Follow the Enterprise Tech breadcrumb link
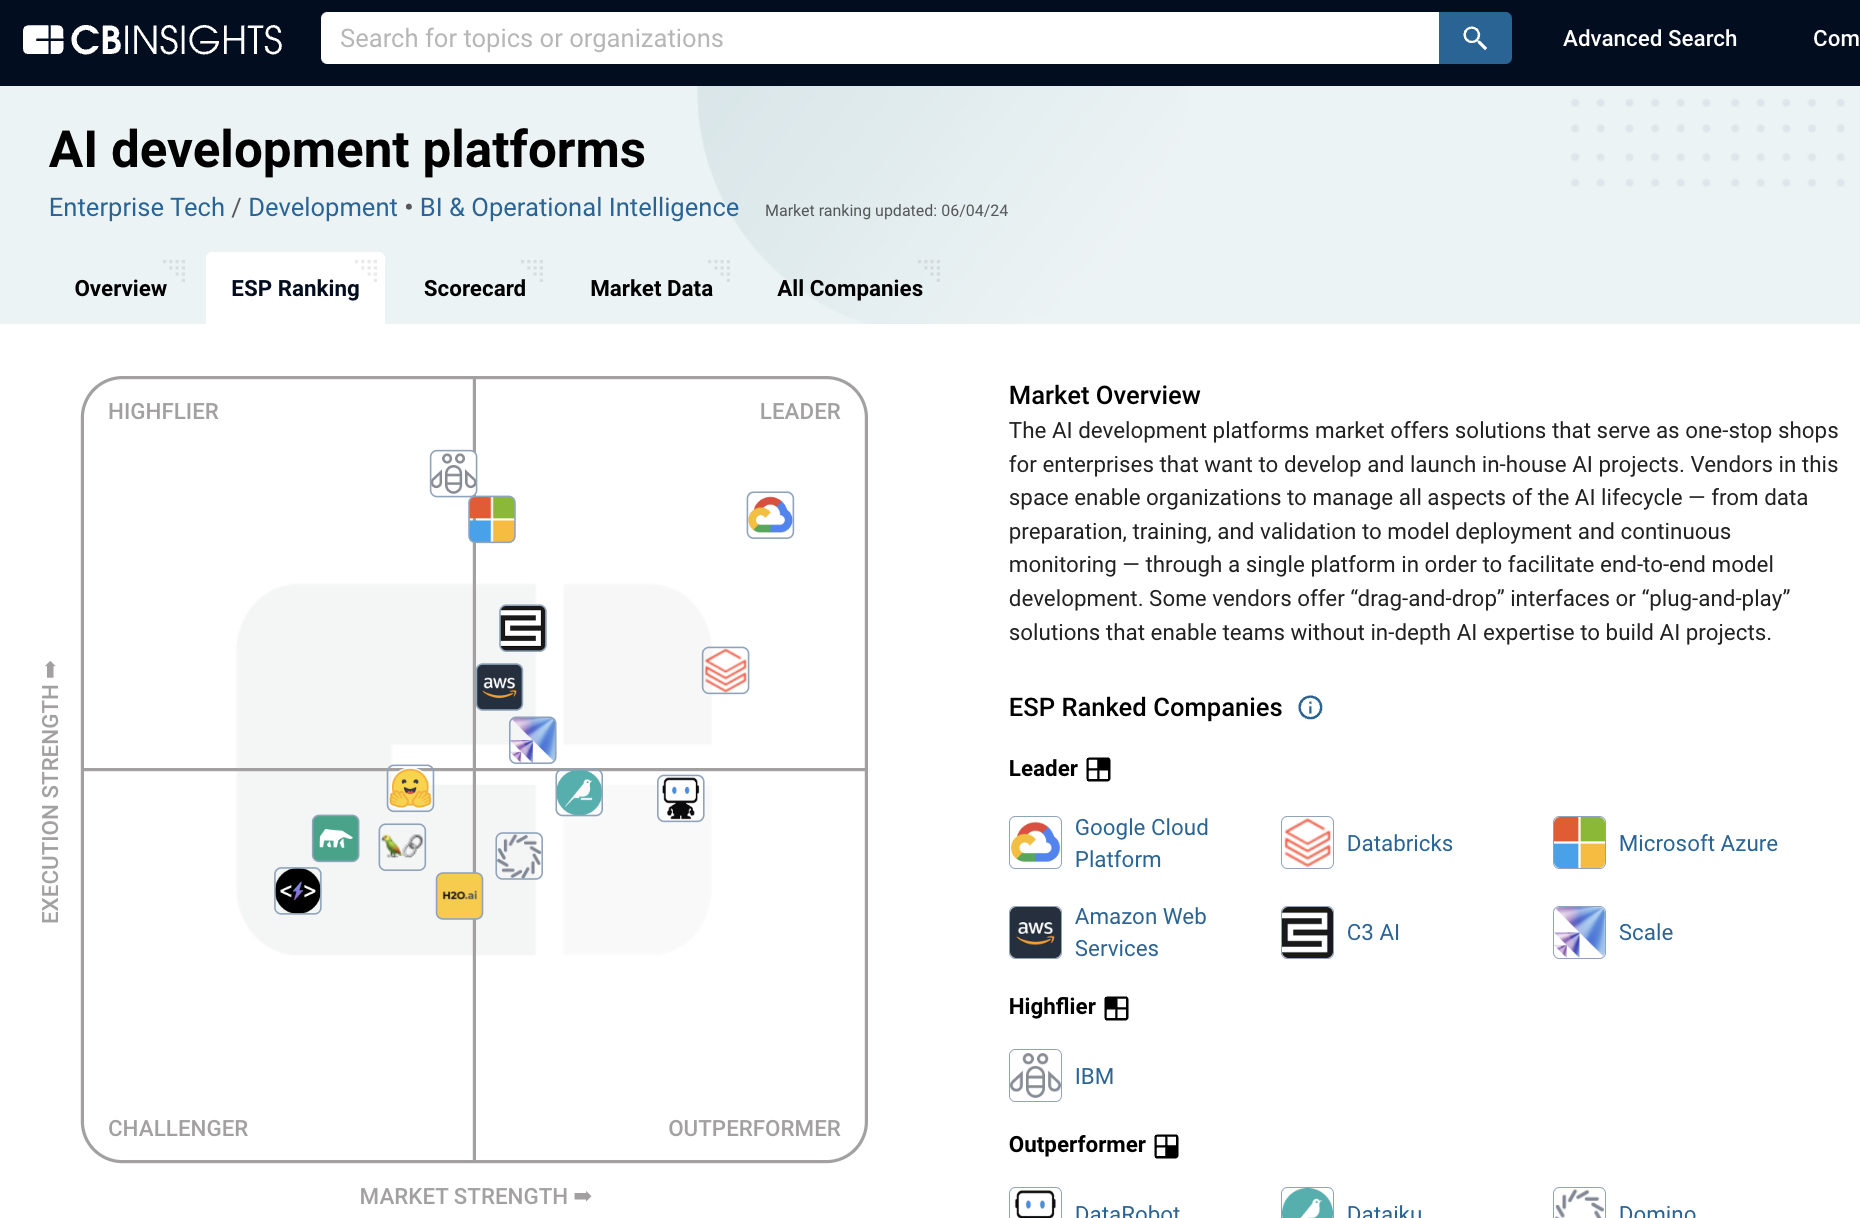Image resolution: width=1860 pixels, height=1218 pixels. pos(137,207)
